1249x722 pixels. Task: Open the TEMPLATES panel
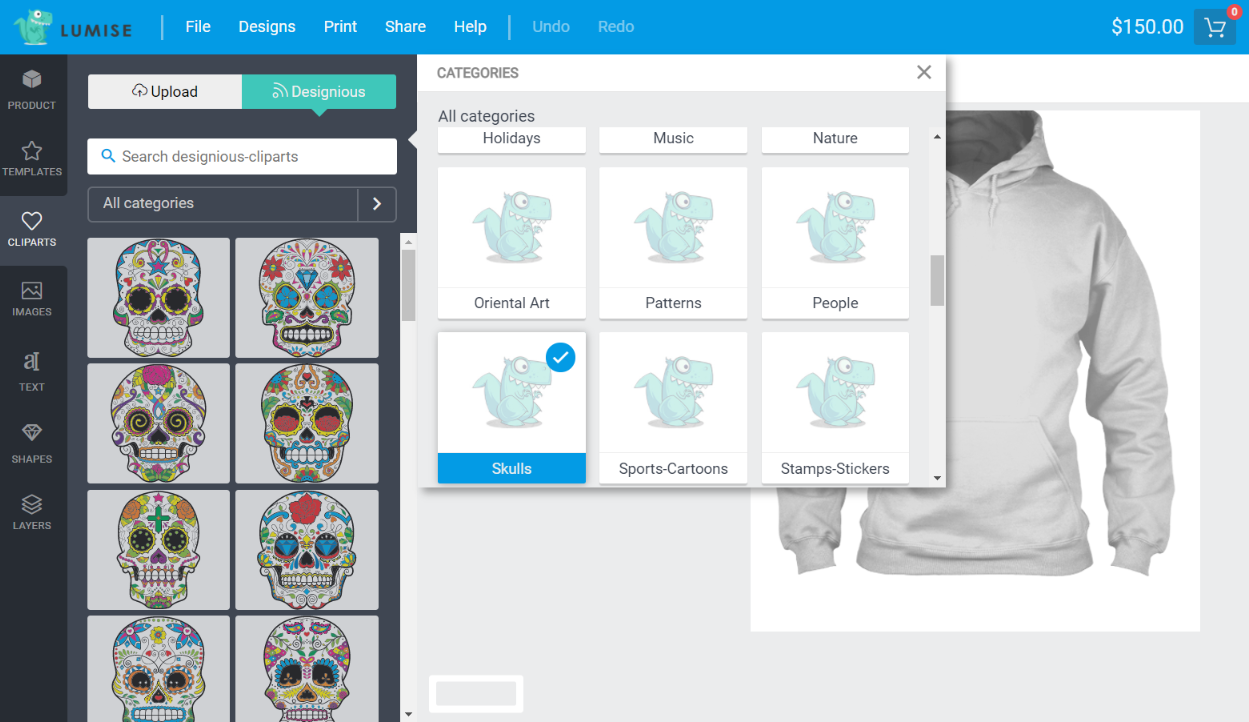point(33,160)
